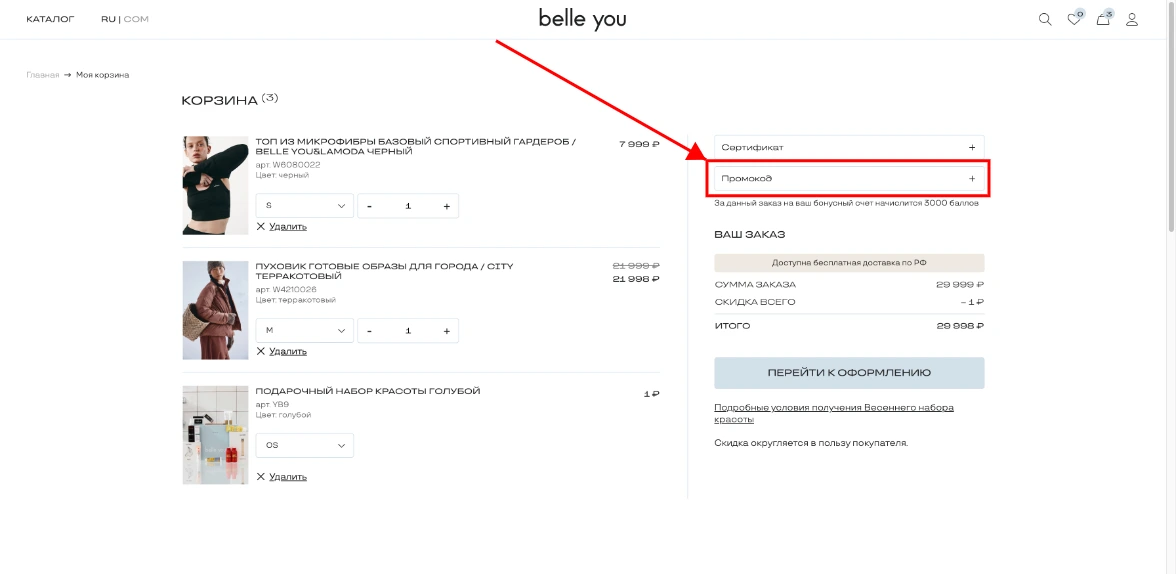1176x574 pixels.
Task: Open the КАТАЛОГ menu
Action: click(x=50, y=20)
